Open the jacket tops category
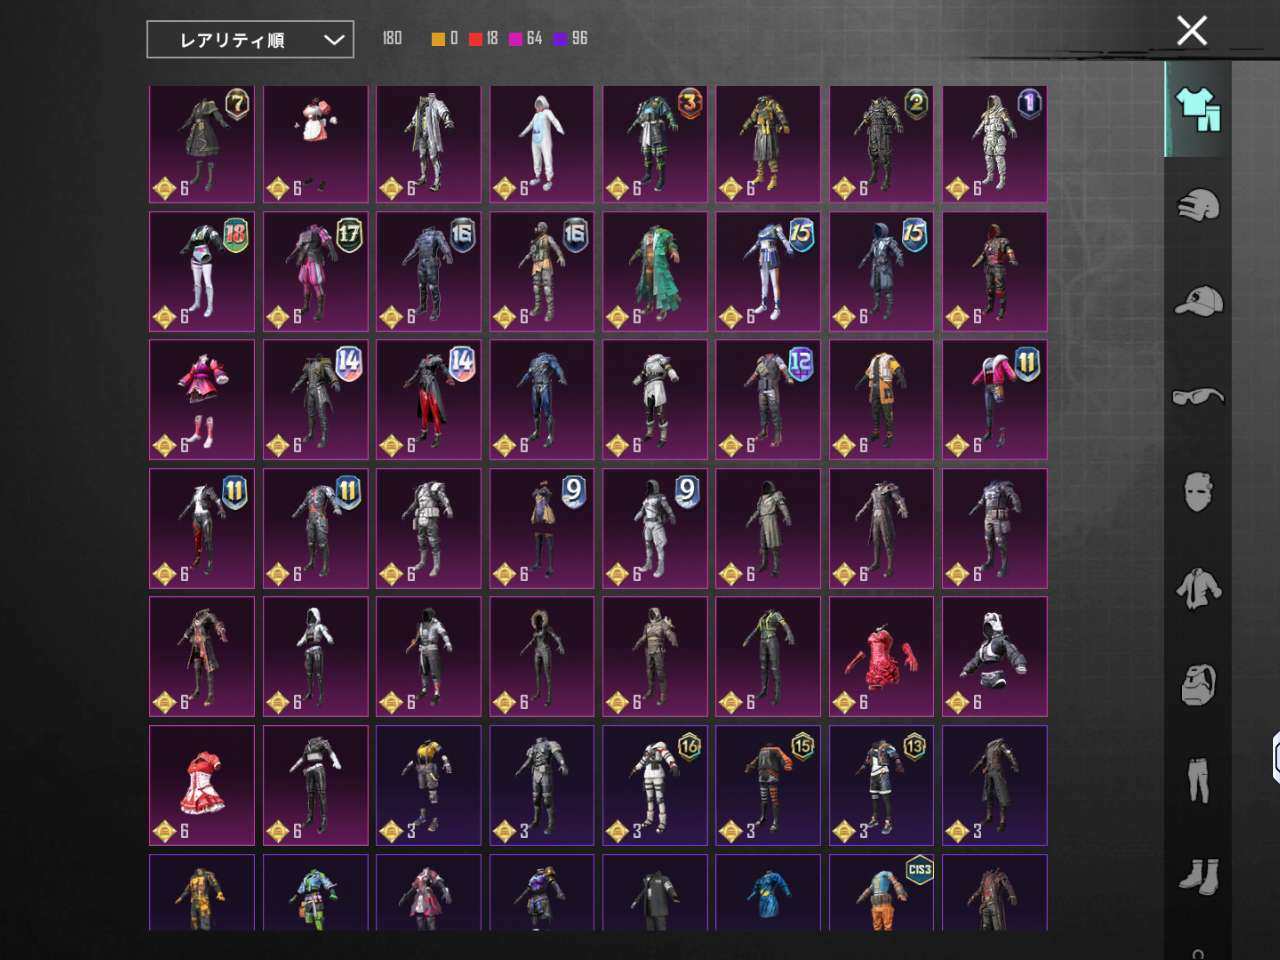This screenshot has height=960, width=1280. pyautogui.click(x=1198, y=589)
